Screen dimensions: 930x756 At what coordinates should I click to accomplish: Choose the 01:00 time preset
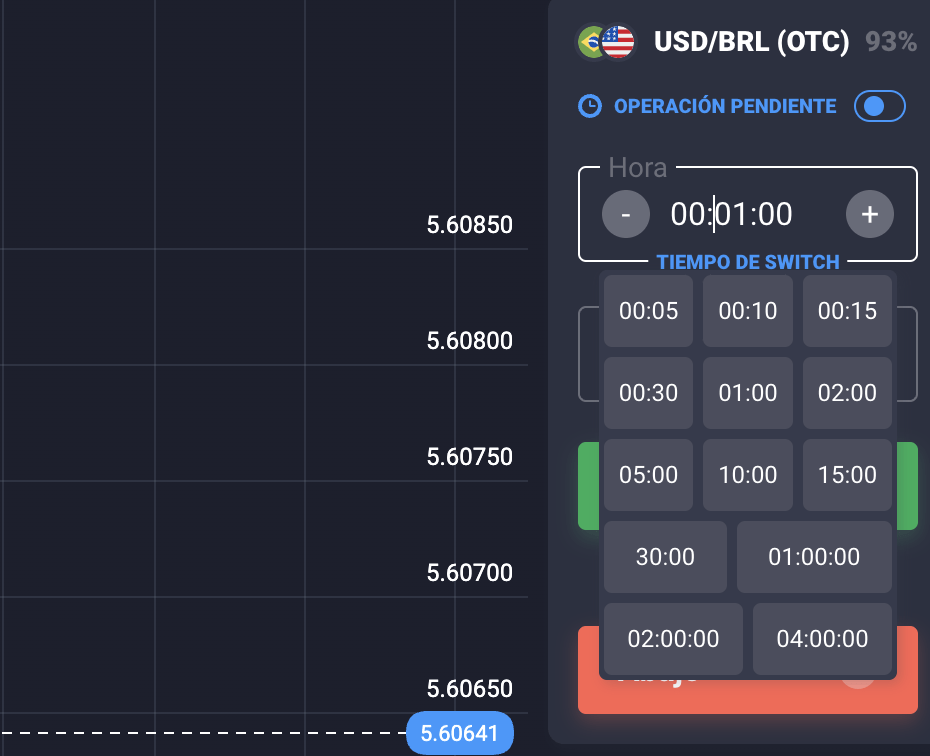click(747, 393)
